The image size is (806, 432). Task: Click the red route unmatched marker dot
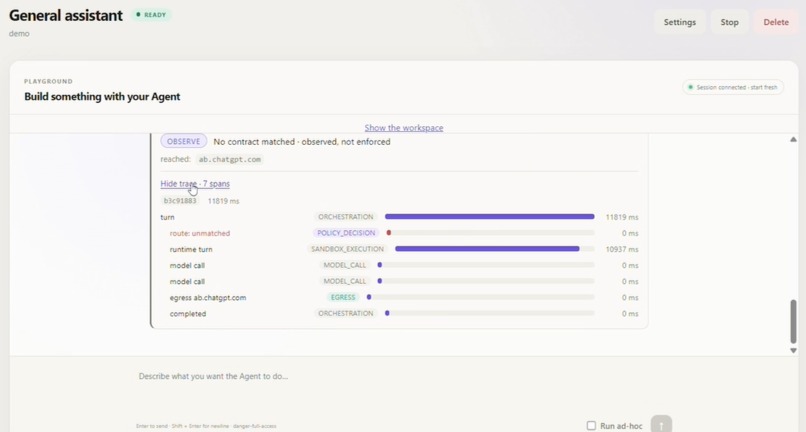(389, 233)
